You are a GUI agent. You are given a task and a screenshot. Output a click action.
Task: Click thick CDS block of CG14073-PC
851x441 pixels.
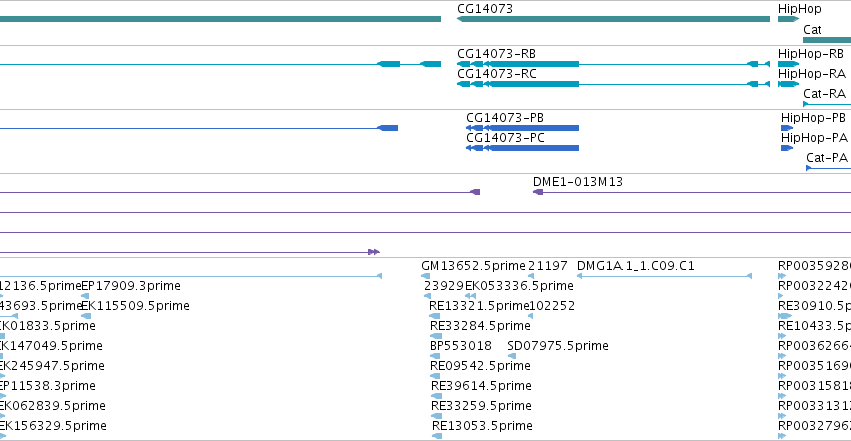click(532, 148)
